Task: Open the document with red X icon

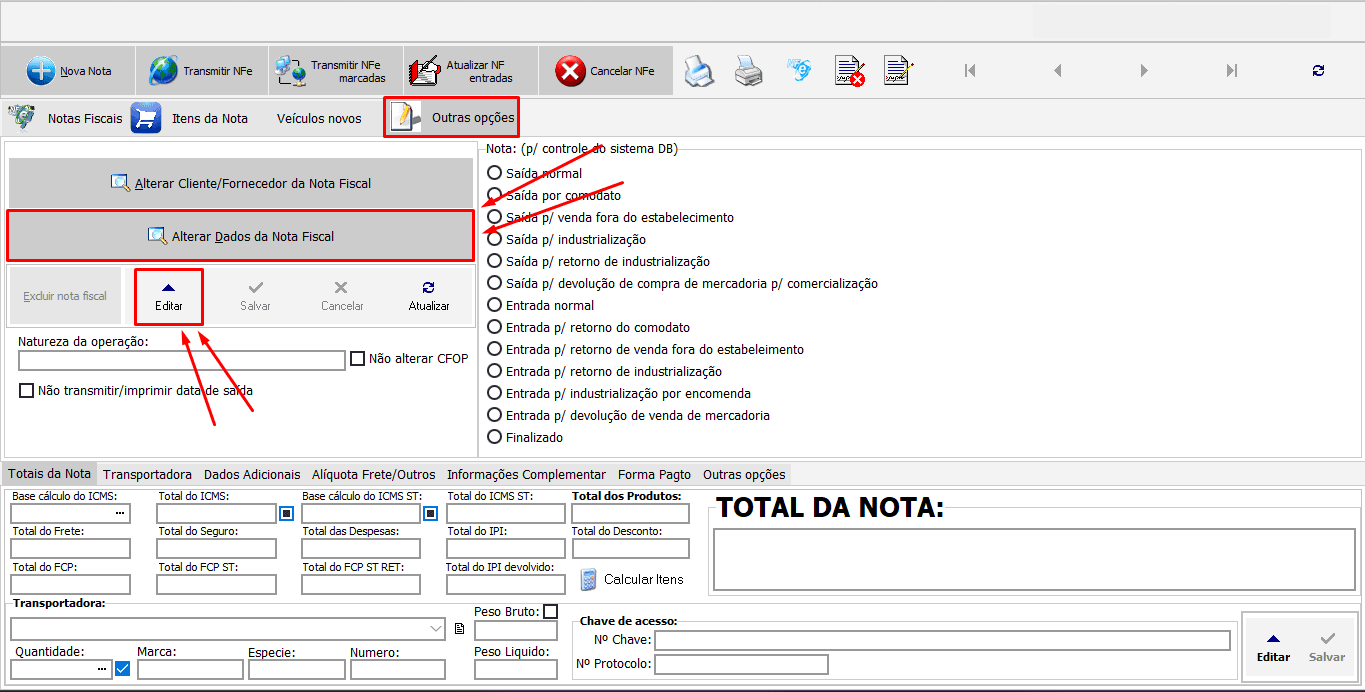Action: (849, 70)
